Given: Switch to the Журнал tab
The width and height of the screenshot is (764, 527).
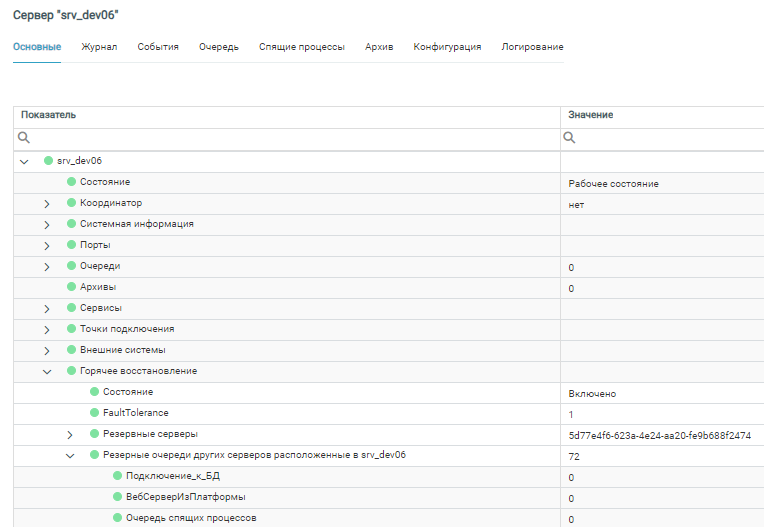Looking at the screenshot, I should pyautogui.click(x=99, y=47).
